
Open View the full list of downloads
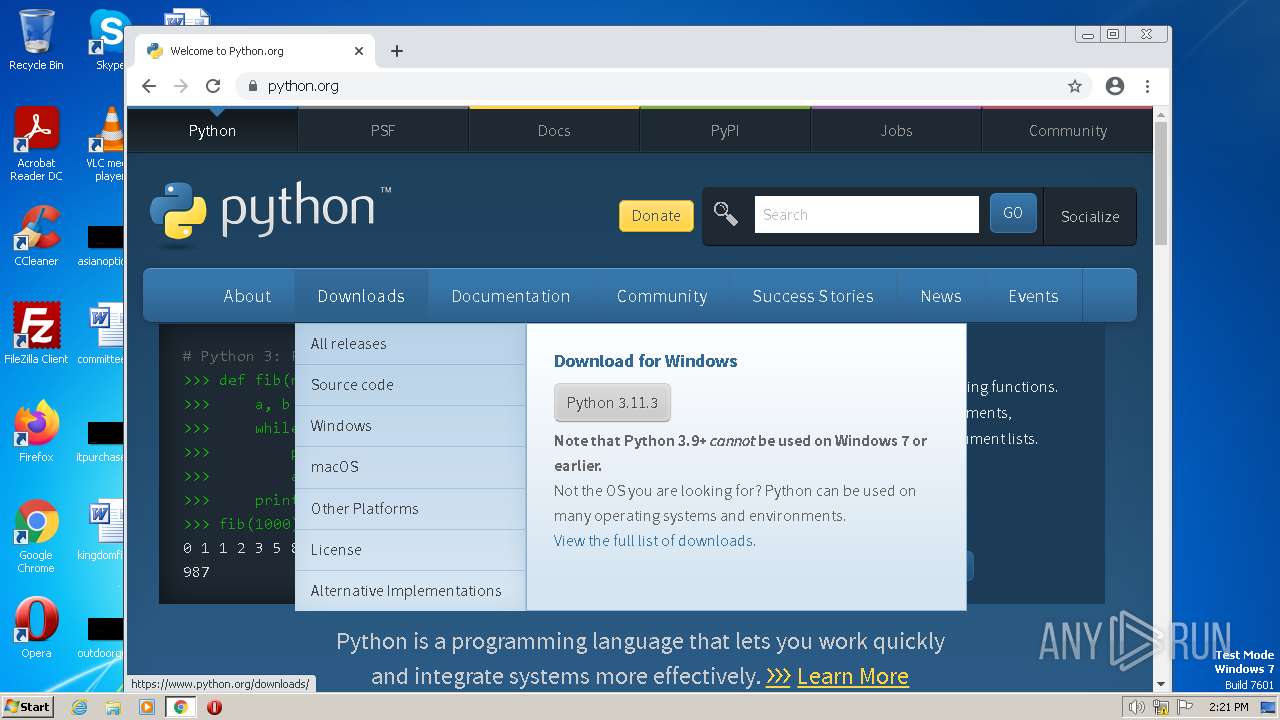(655, 540)
